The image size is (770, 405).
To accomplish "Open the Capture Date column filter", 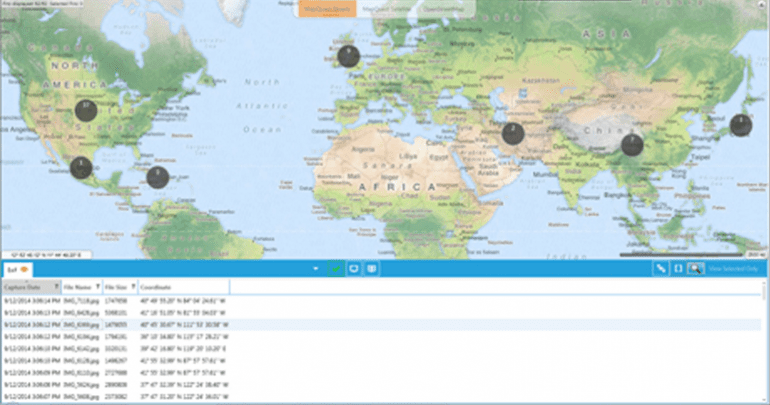I will [x=54, y=287].
